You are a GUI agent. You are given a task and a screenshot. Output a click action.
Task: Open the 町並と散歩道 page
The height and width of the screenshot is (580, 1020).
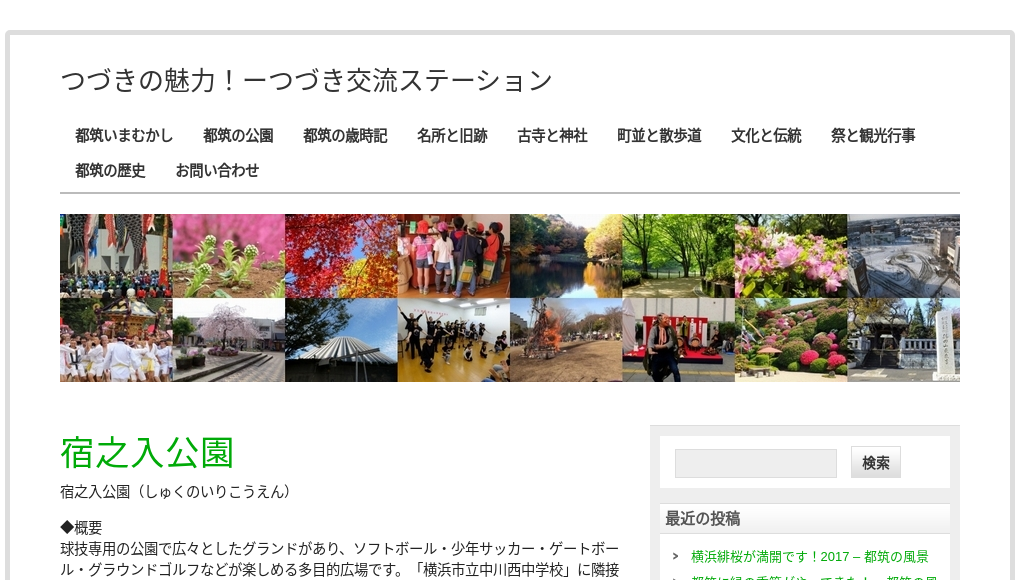coord(659,136)
